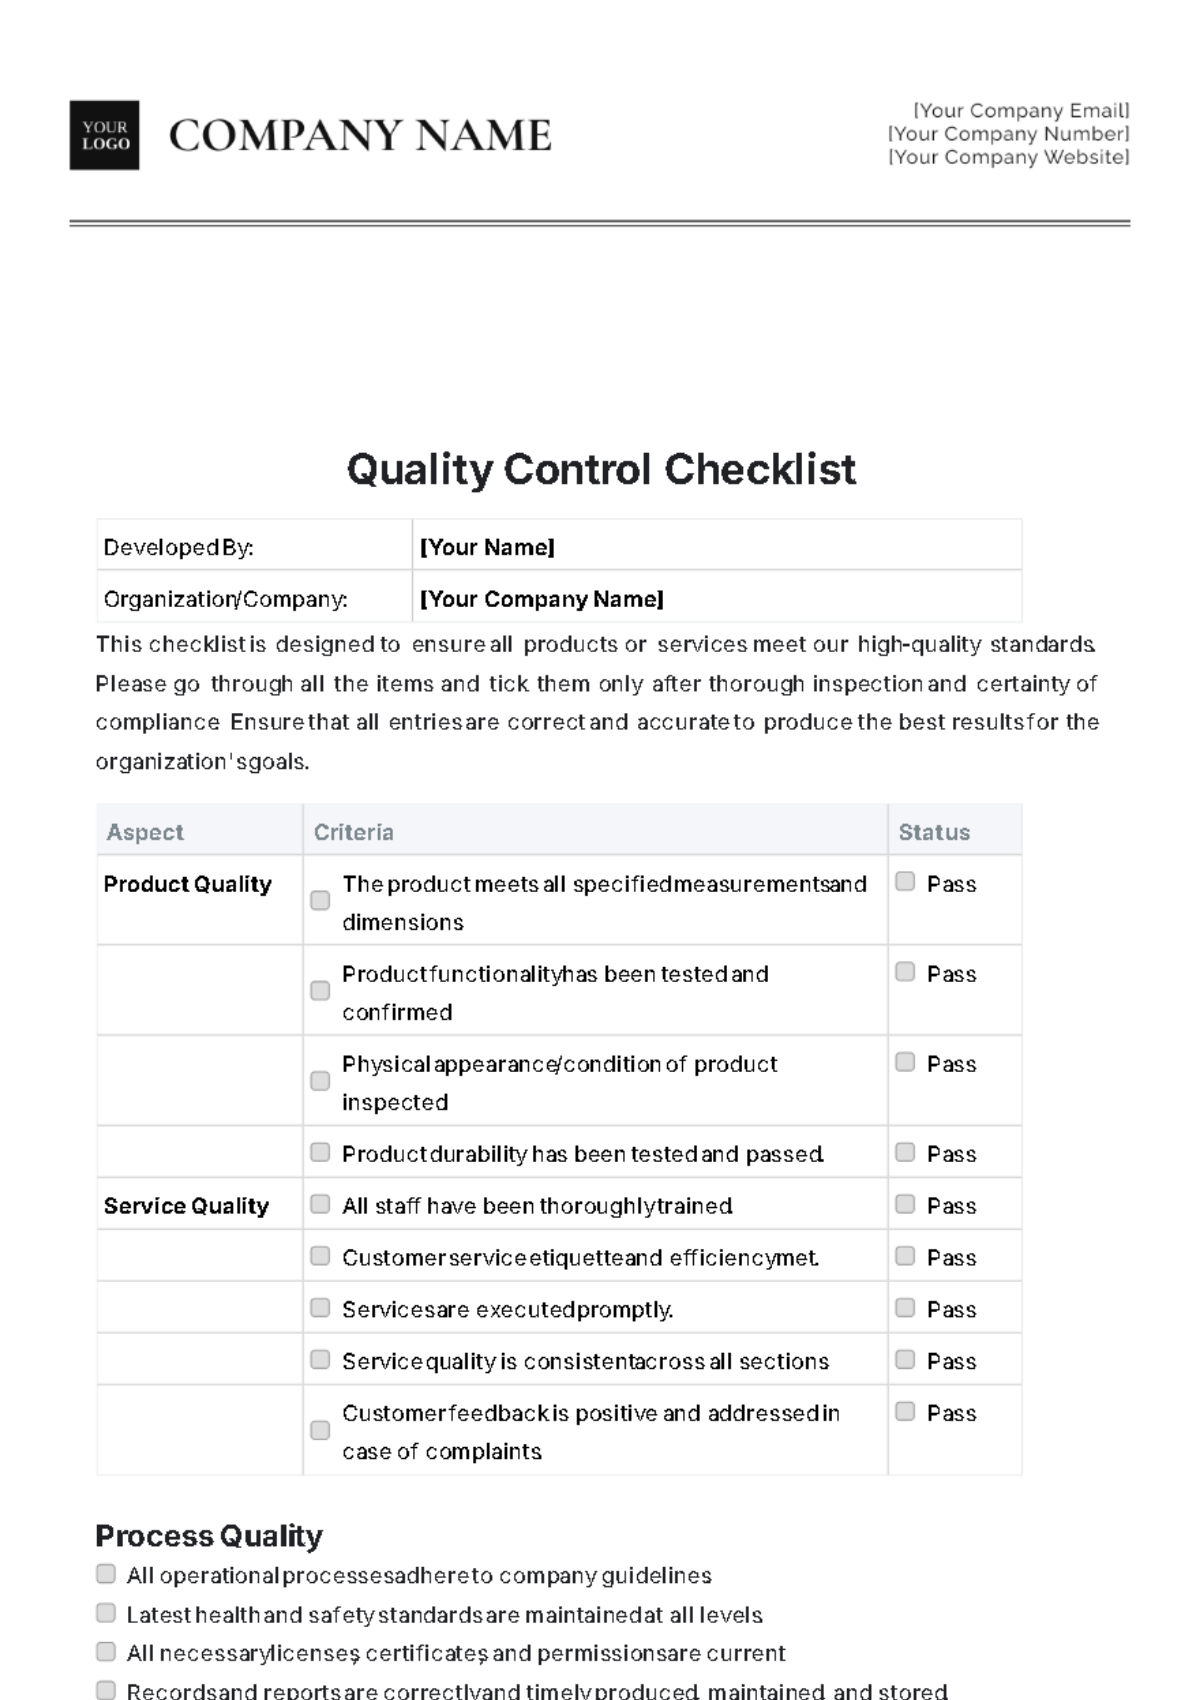Check the physical appearance inspected criteria box
This screenshot has height=1700, width=1200.
point(320,1081)
